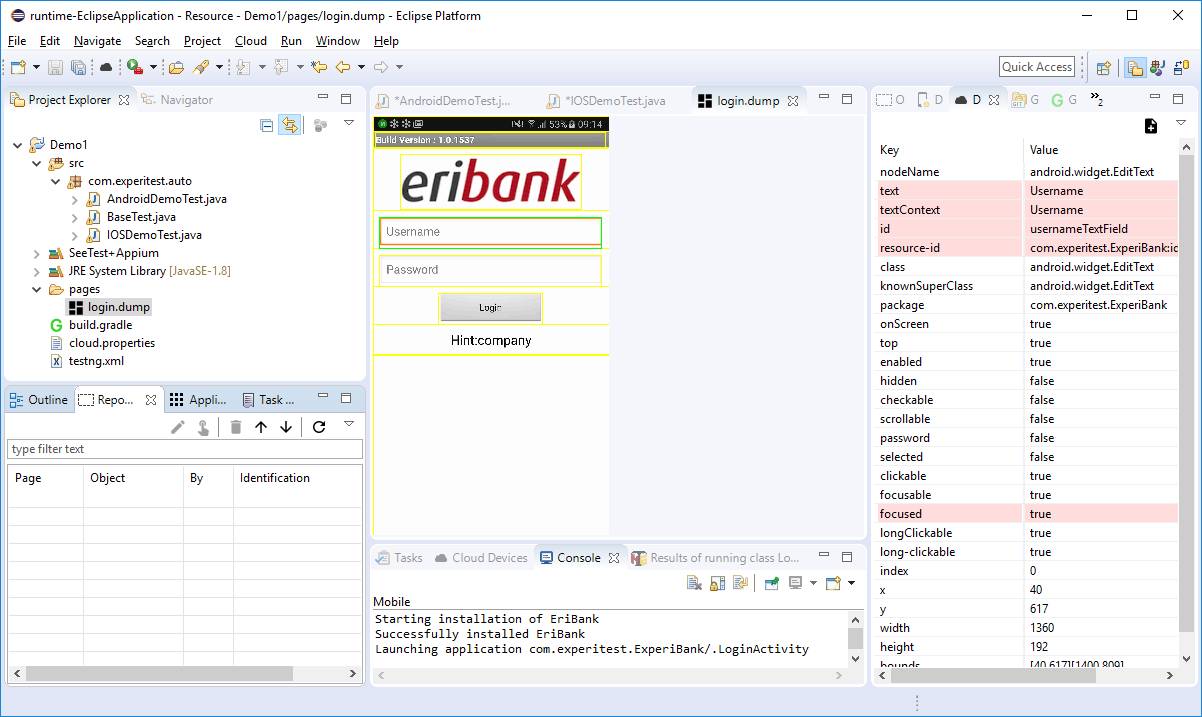Open the flashlight search dropdown arrow
Image resolution: width=1202 pixels, height=717 pixels.
(219, 67)
